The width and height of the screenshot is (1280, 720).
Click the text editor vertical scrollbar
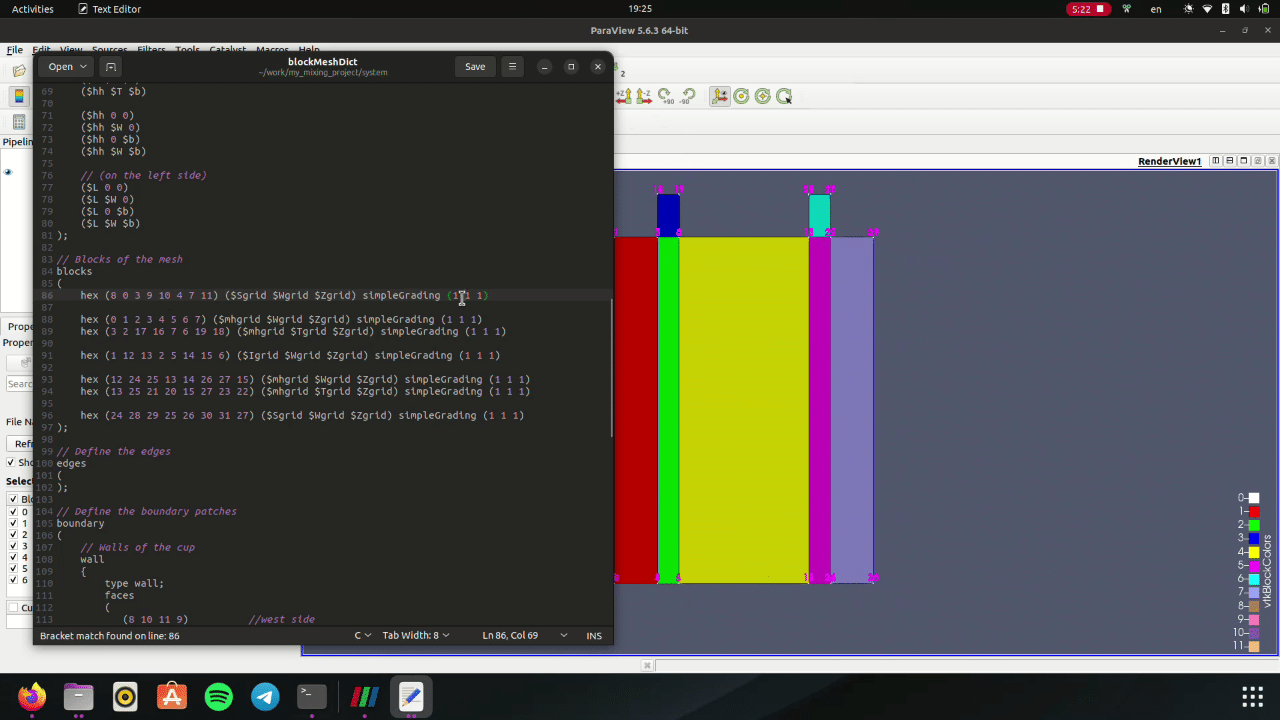tap(611, 366)
